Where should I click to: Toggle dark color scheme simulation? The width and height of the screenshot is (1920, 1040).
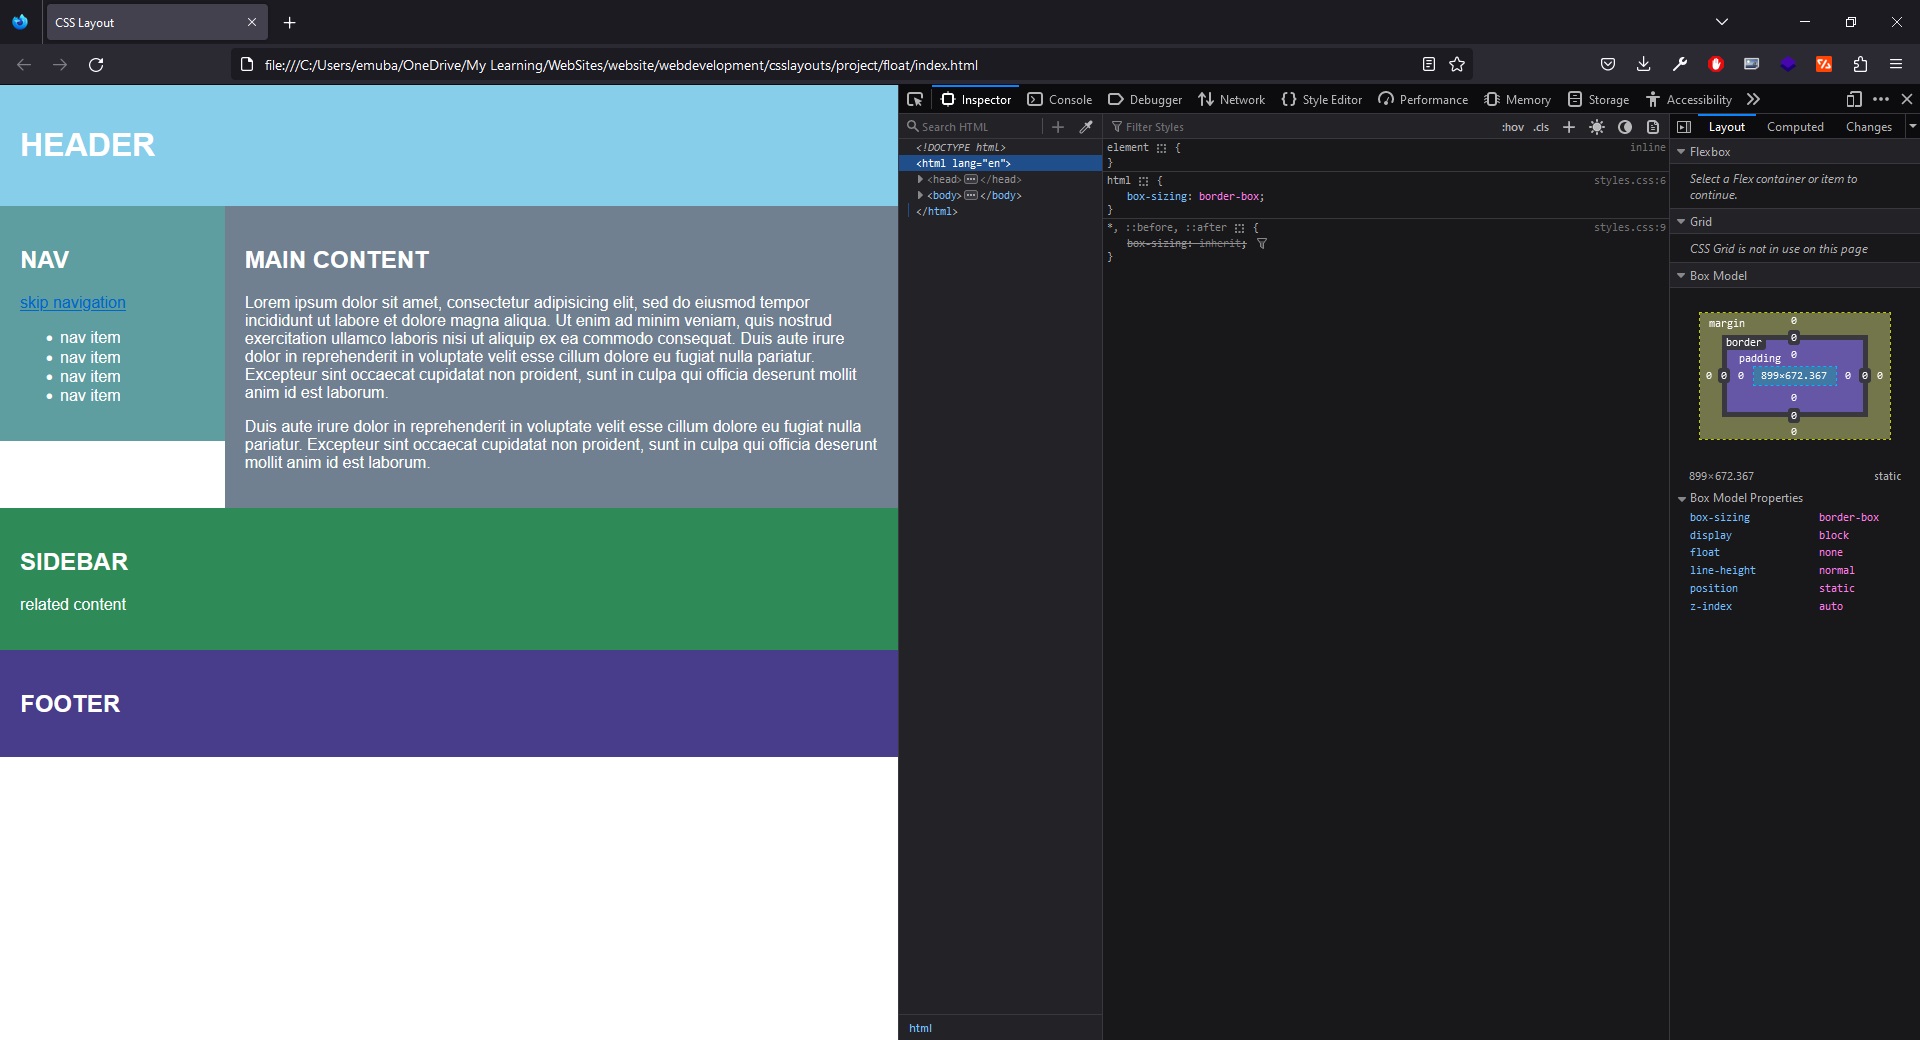coord(1625,127)
